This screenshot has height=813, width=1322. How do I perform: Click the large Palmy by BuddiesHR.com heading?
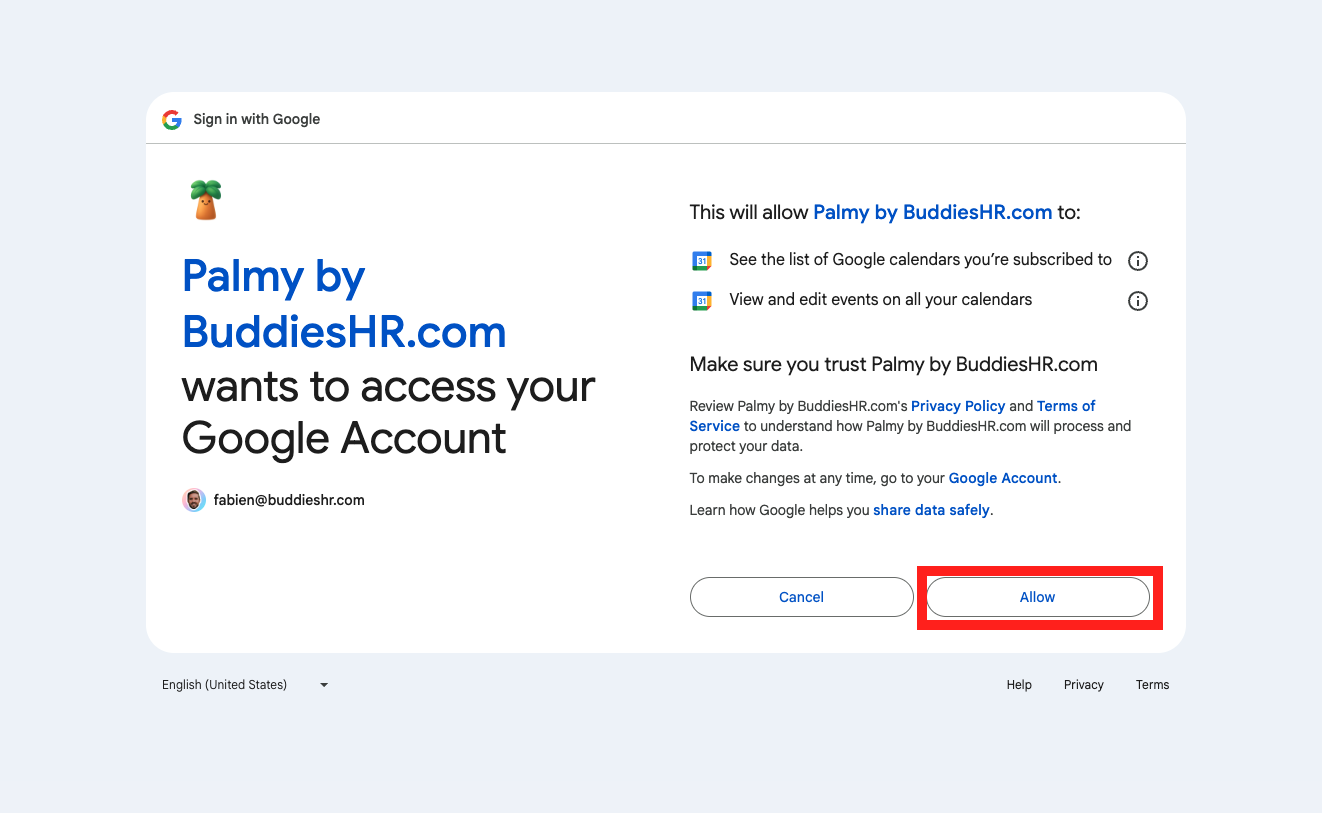point(344,304)
